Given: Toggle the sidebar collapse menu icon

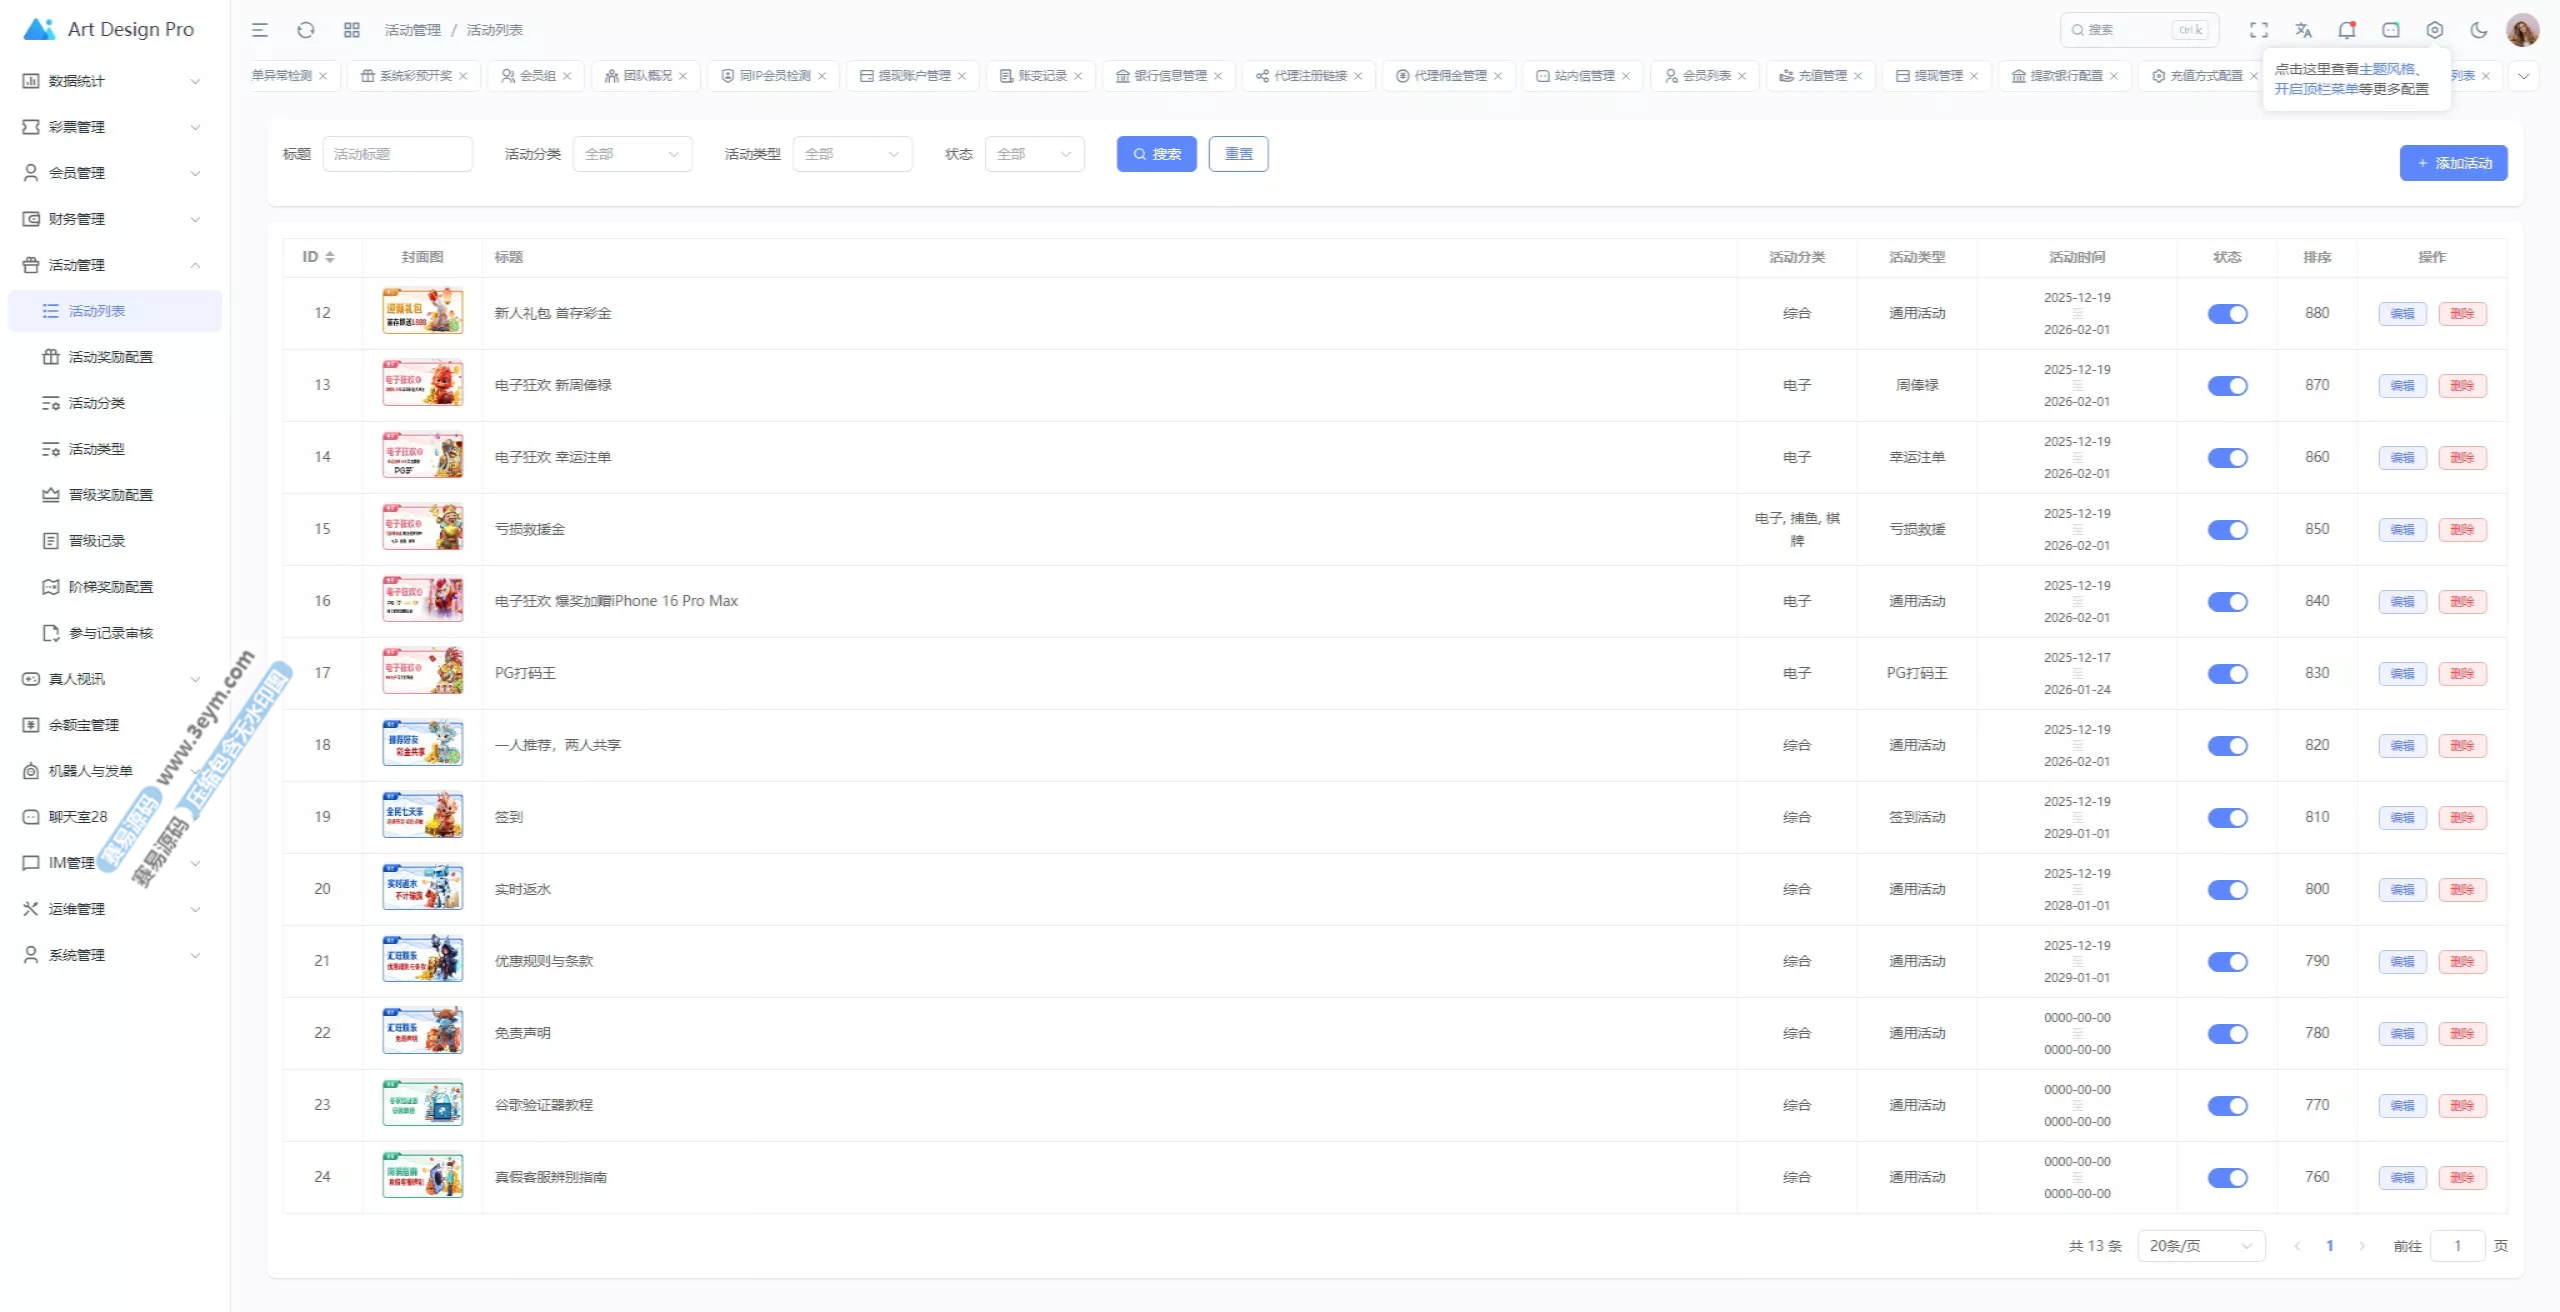Looking at the screenshot, I should click(260, 30).
